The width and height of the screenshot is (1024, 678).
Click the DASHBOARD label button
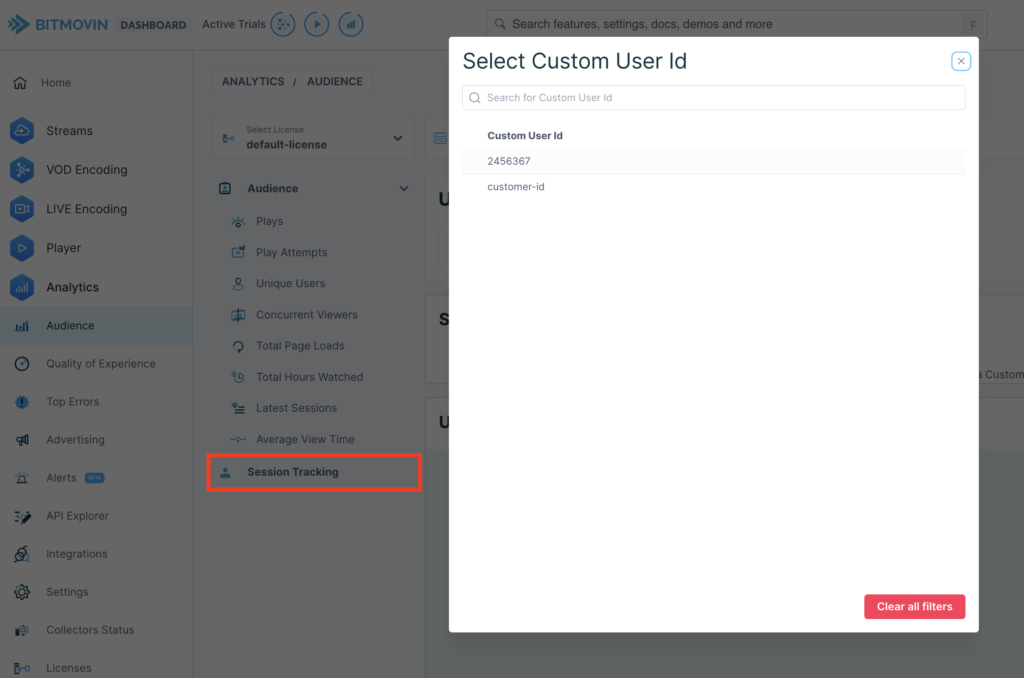[153, 25]
